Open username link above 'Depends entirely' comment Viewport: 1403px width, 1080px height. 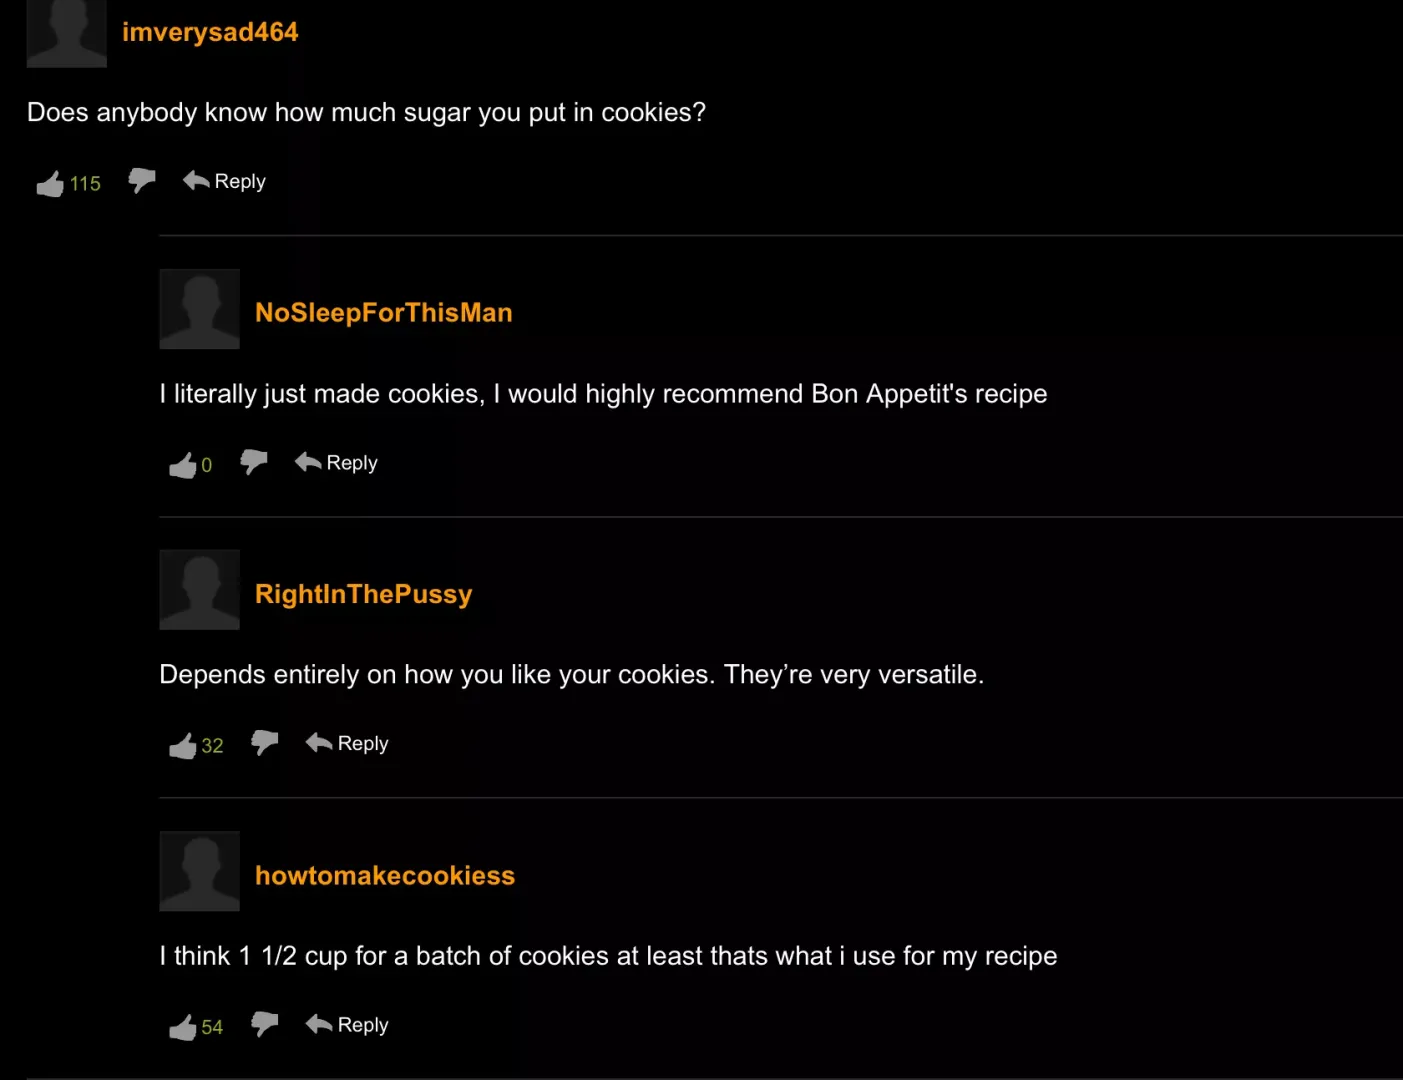tap(363, 595)
